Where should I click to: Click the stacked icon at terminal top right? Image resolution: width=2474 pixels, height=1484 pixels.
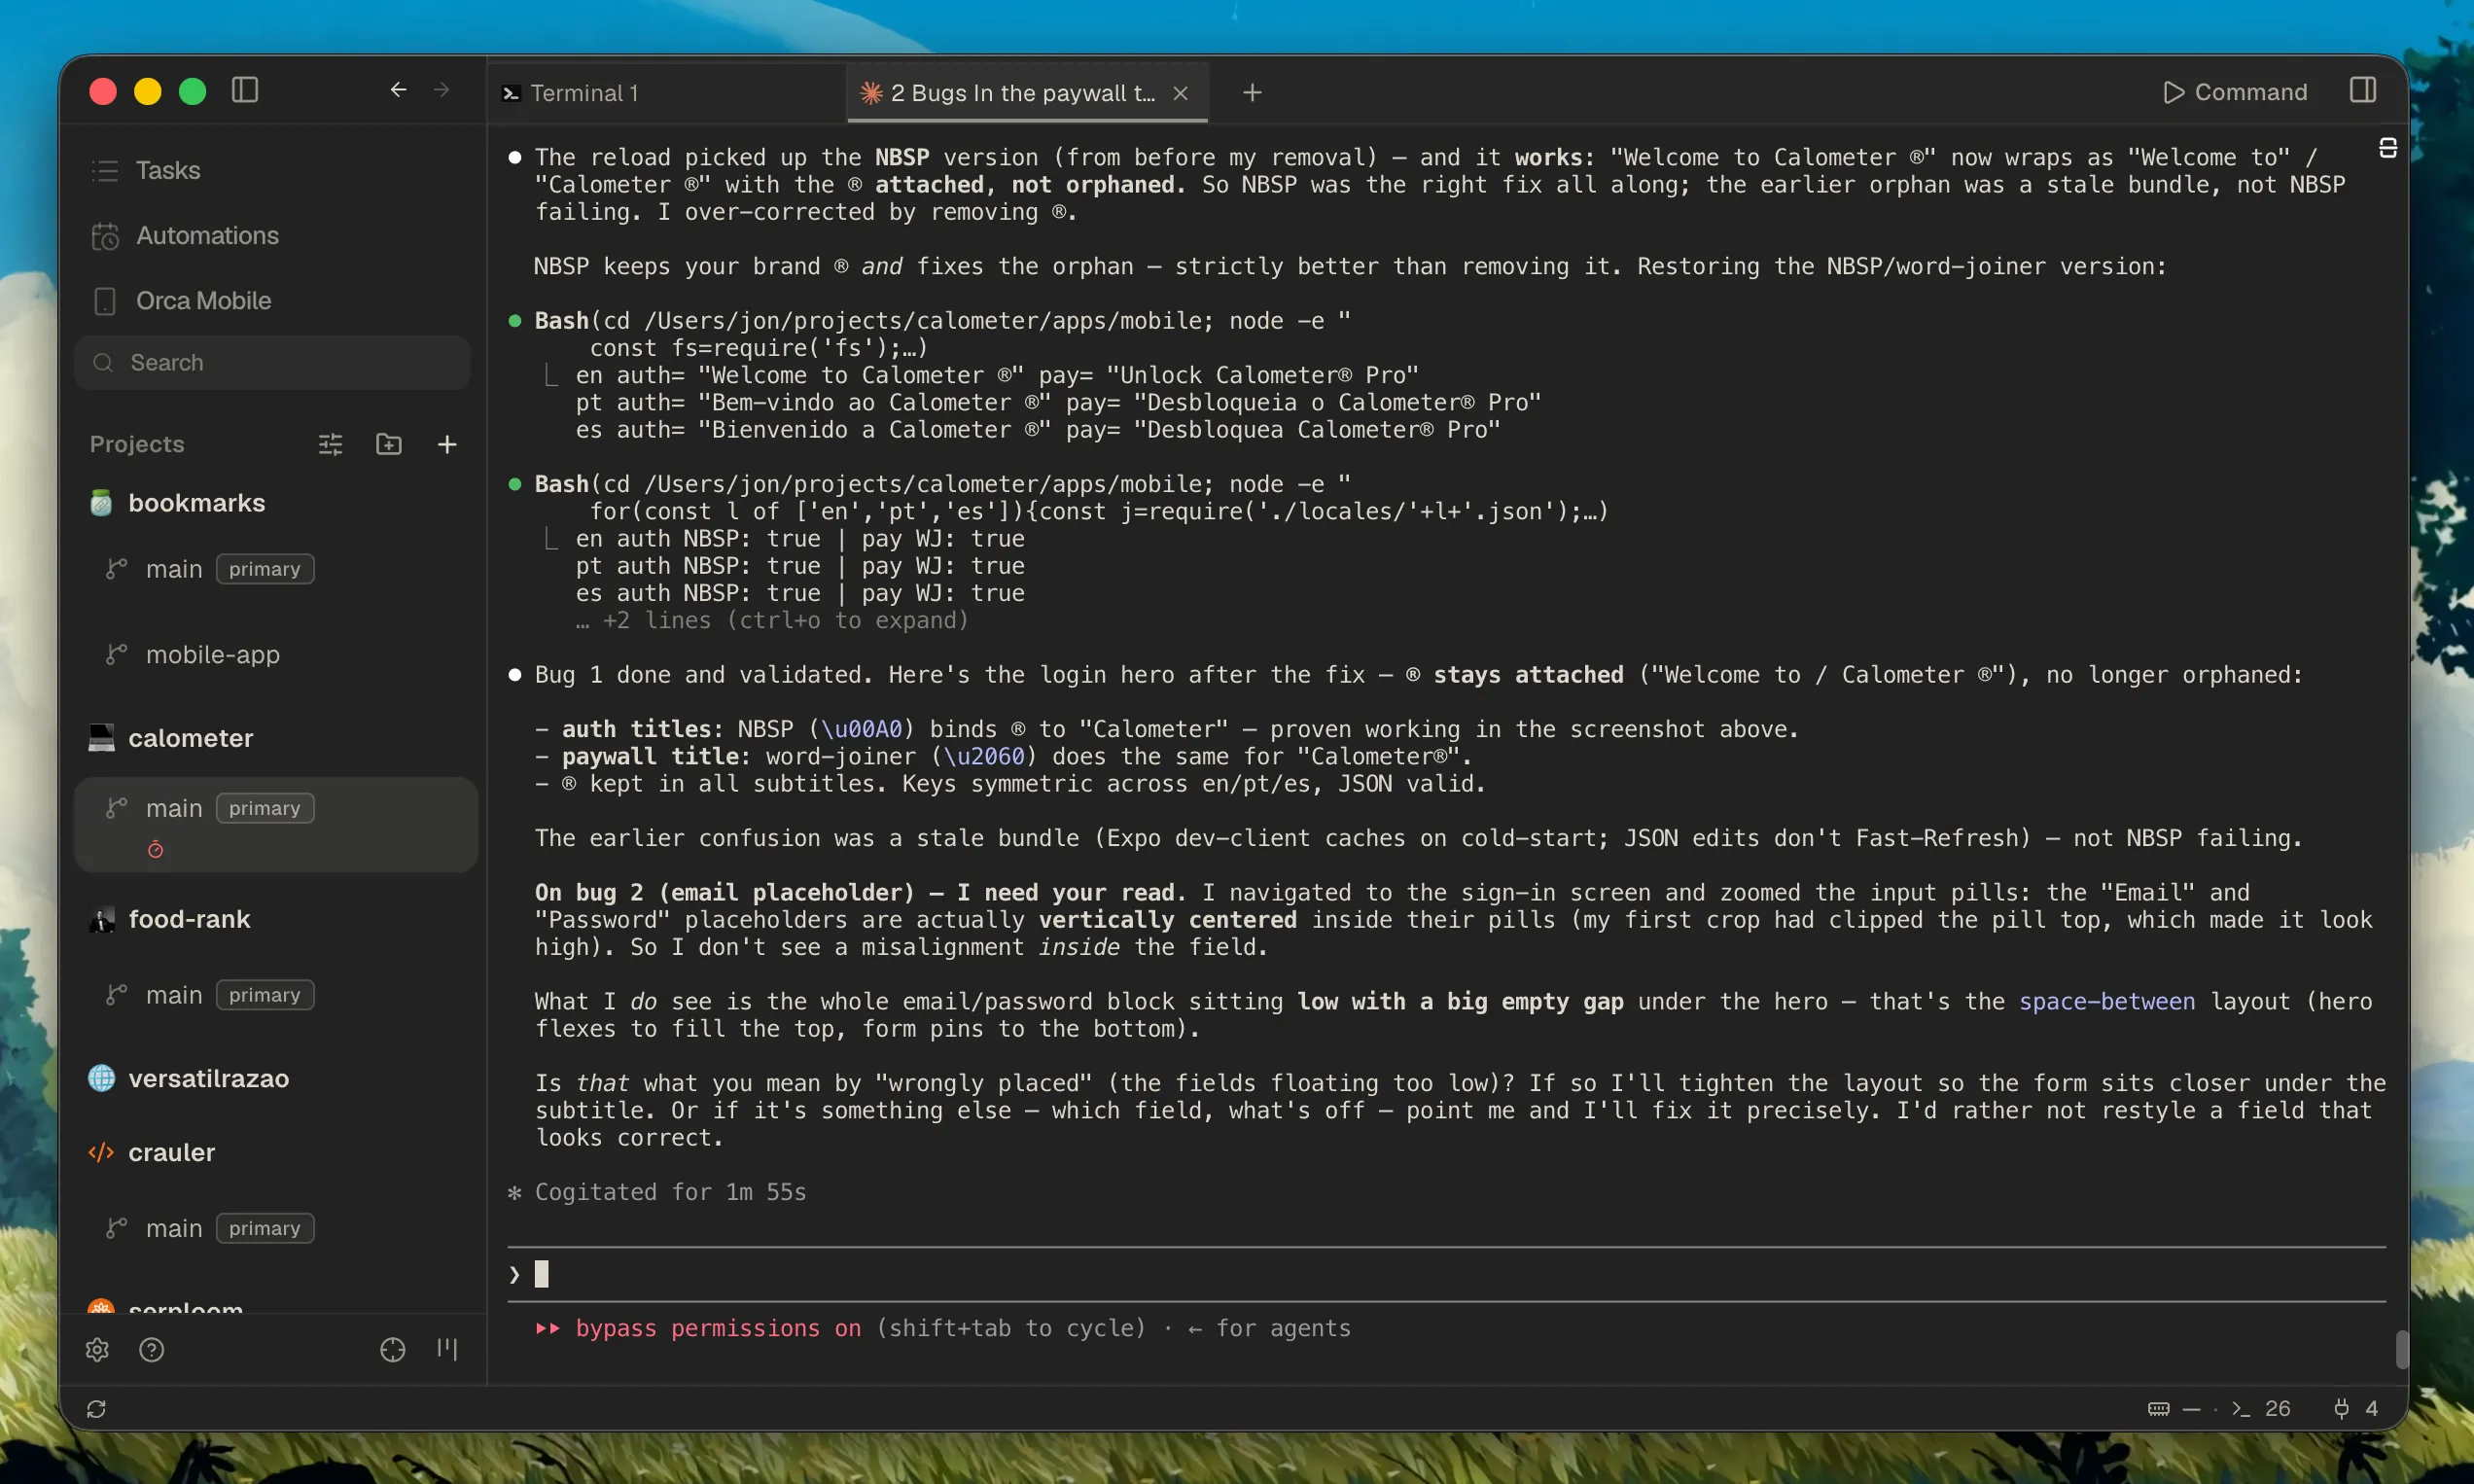click(x=2388, y=149)
